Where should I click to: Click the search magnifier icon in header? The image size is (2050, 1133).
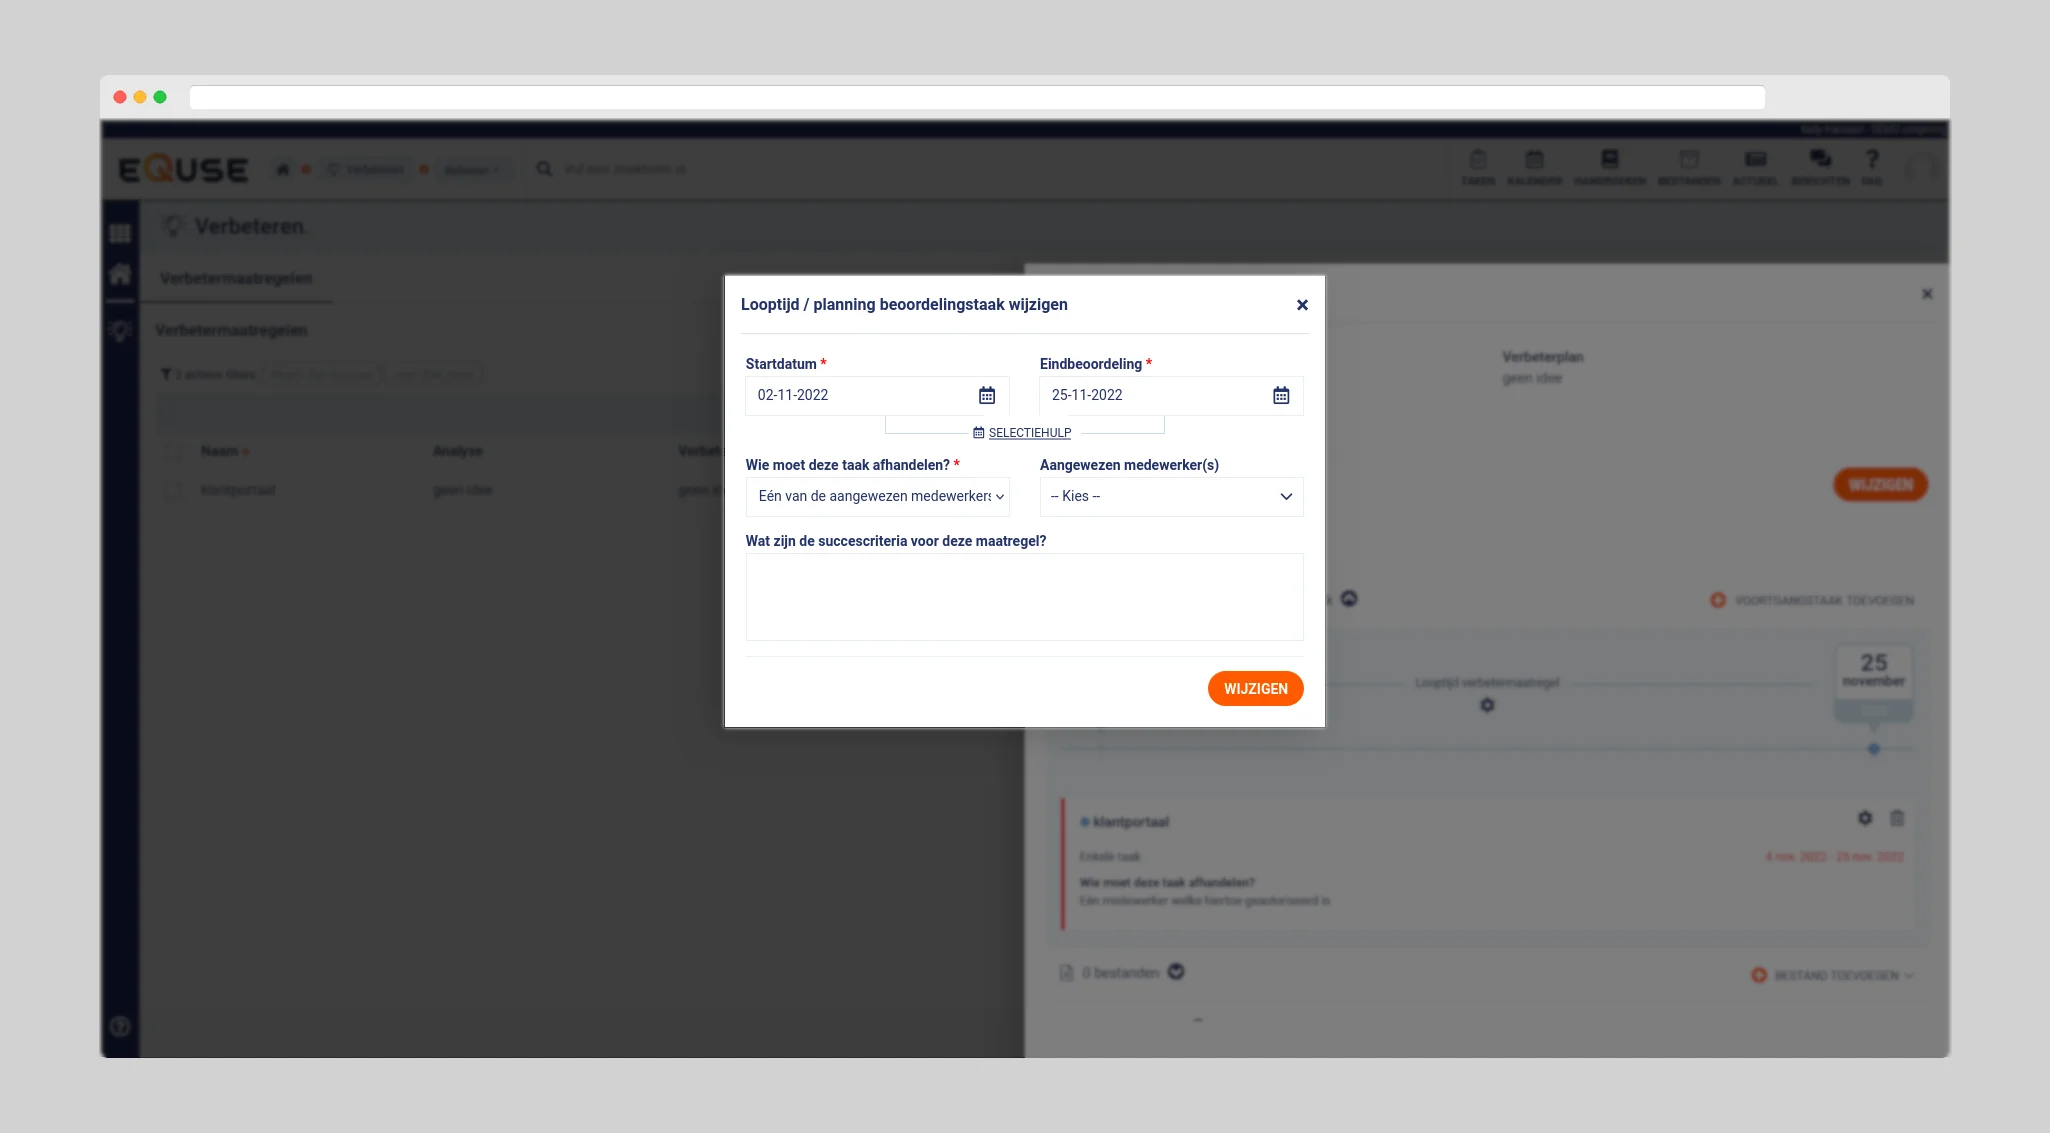click(544, 169)
